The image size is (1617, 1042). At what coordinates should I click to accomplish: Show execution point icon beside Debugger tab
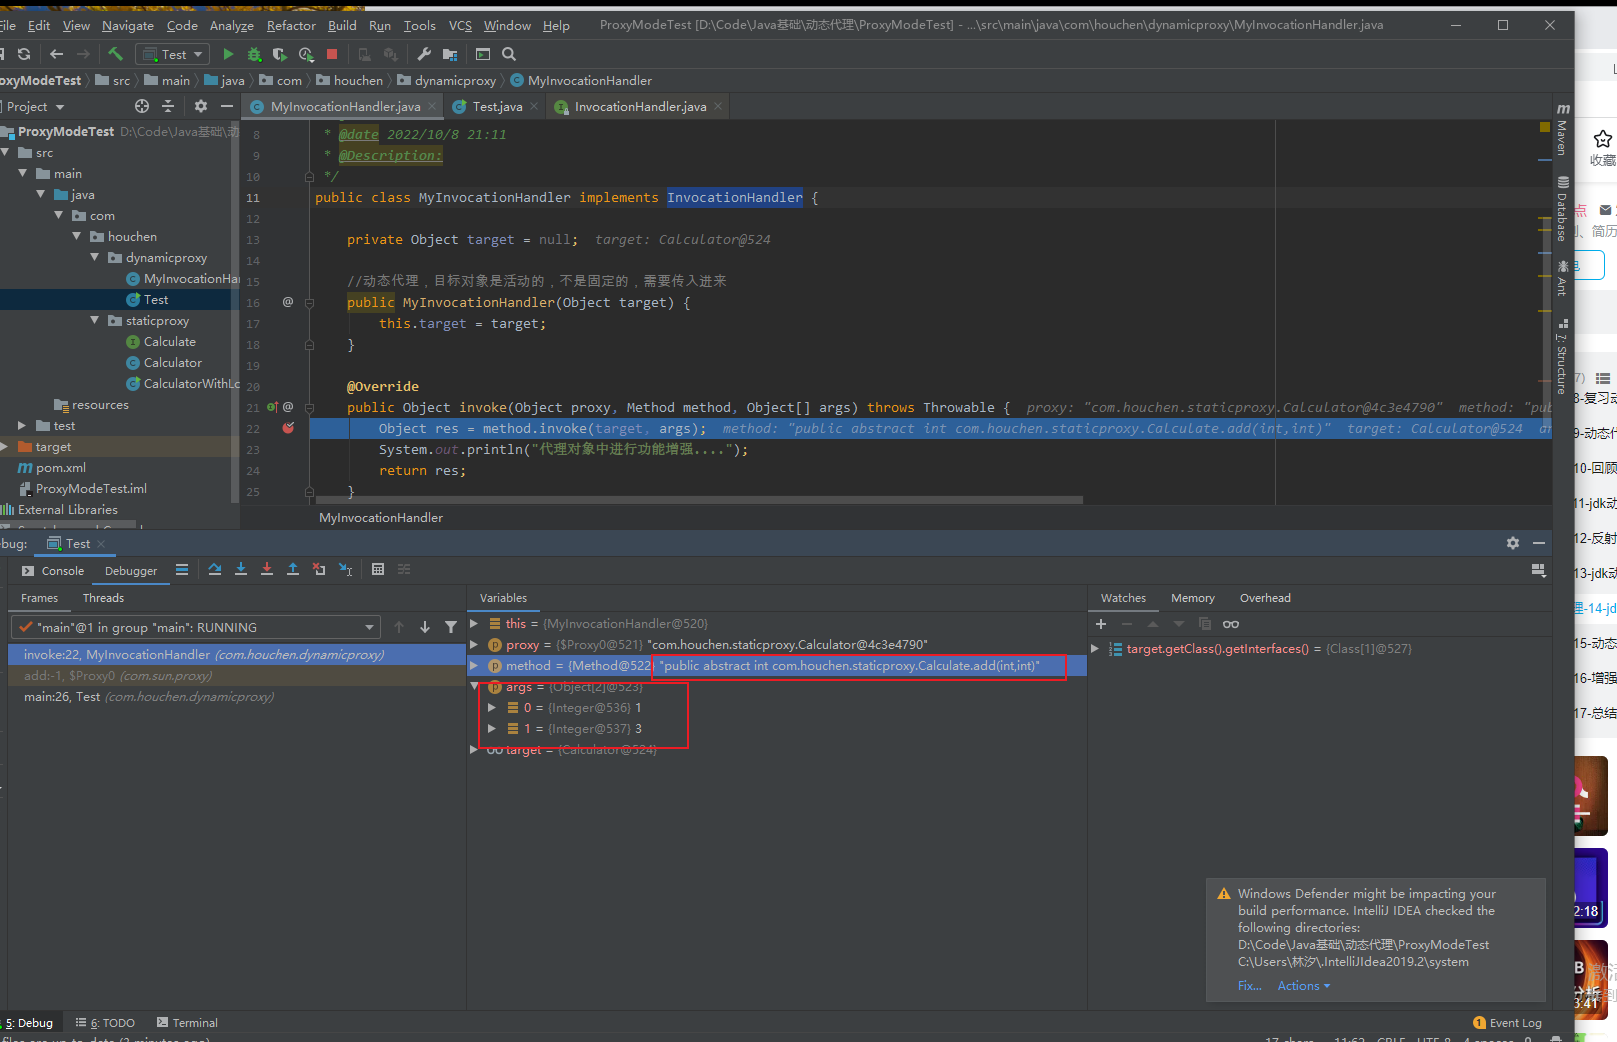click(x=182, y=570)
